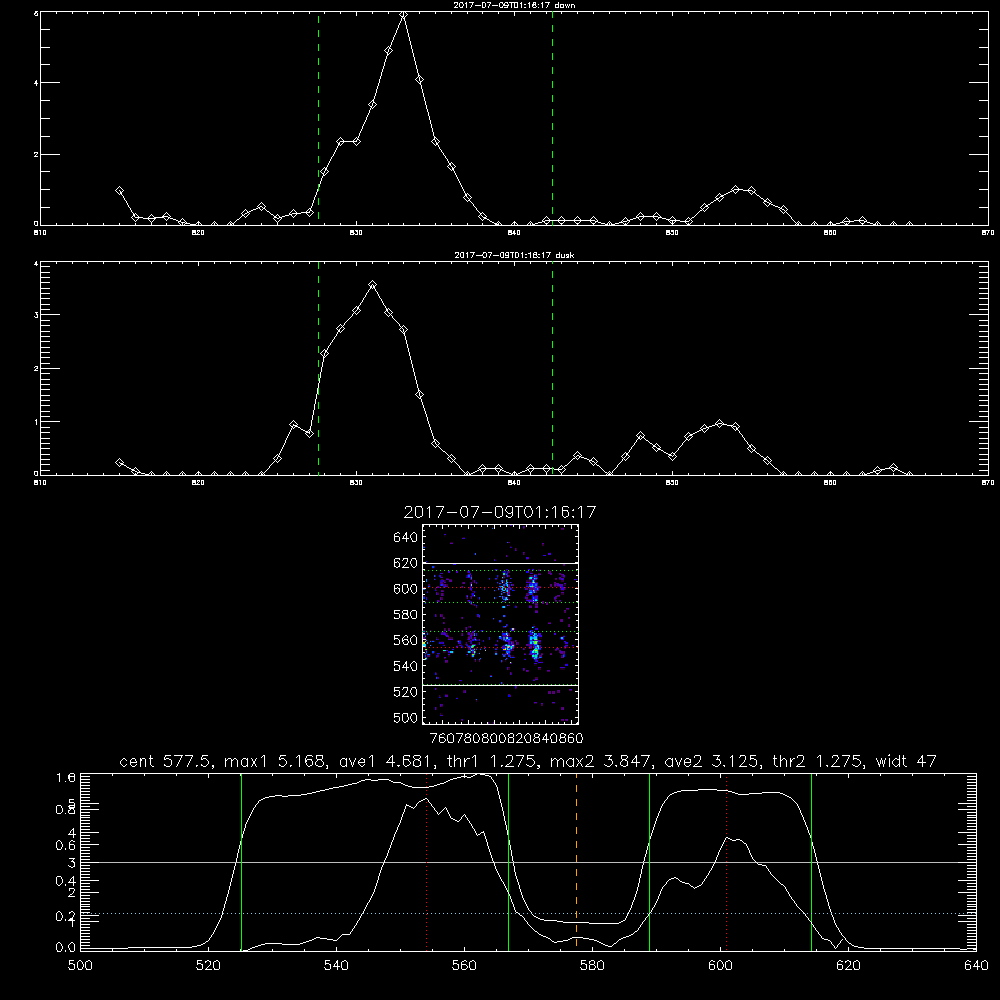This screenshot has height=1000, width=1000.
Task: Click the right green dashed line in dusk plot
Action: pos(552,368)
